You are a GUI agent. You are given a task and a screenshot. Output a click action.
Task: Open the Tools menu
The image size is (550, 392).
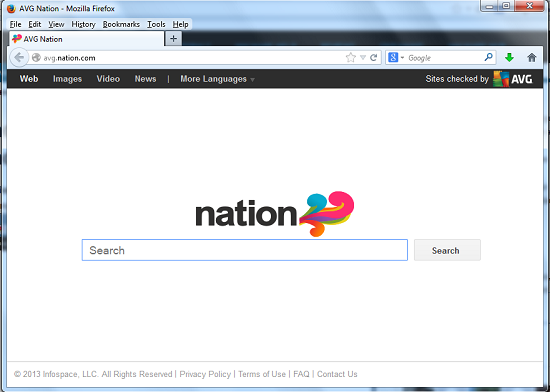coord(156,24)
